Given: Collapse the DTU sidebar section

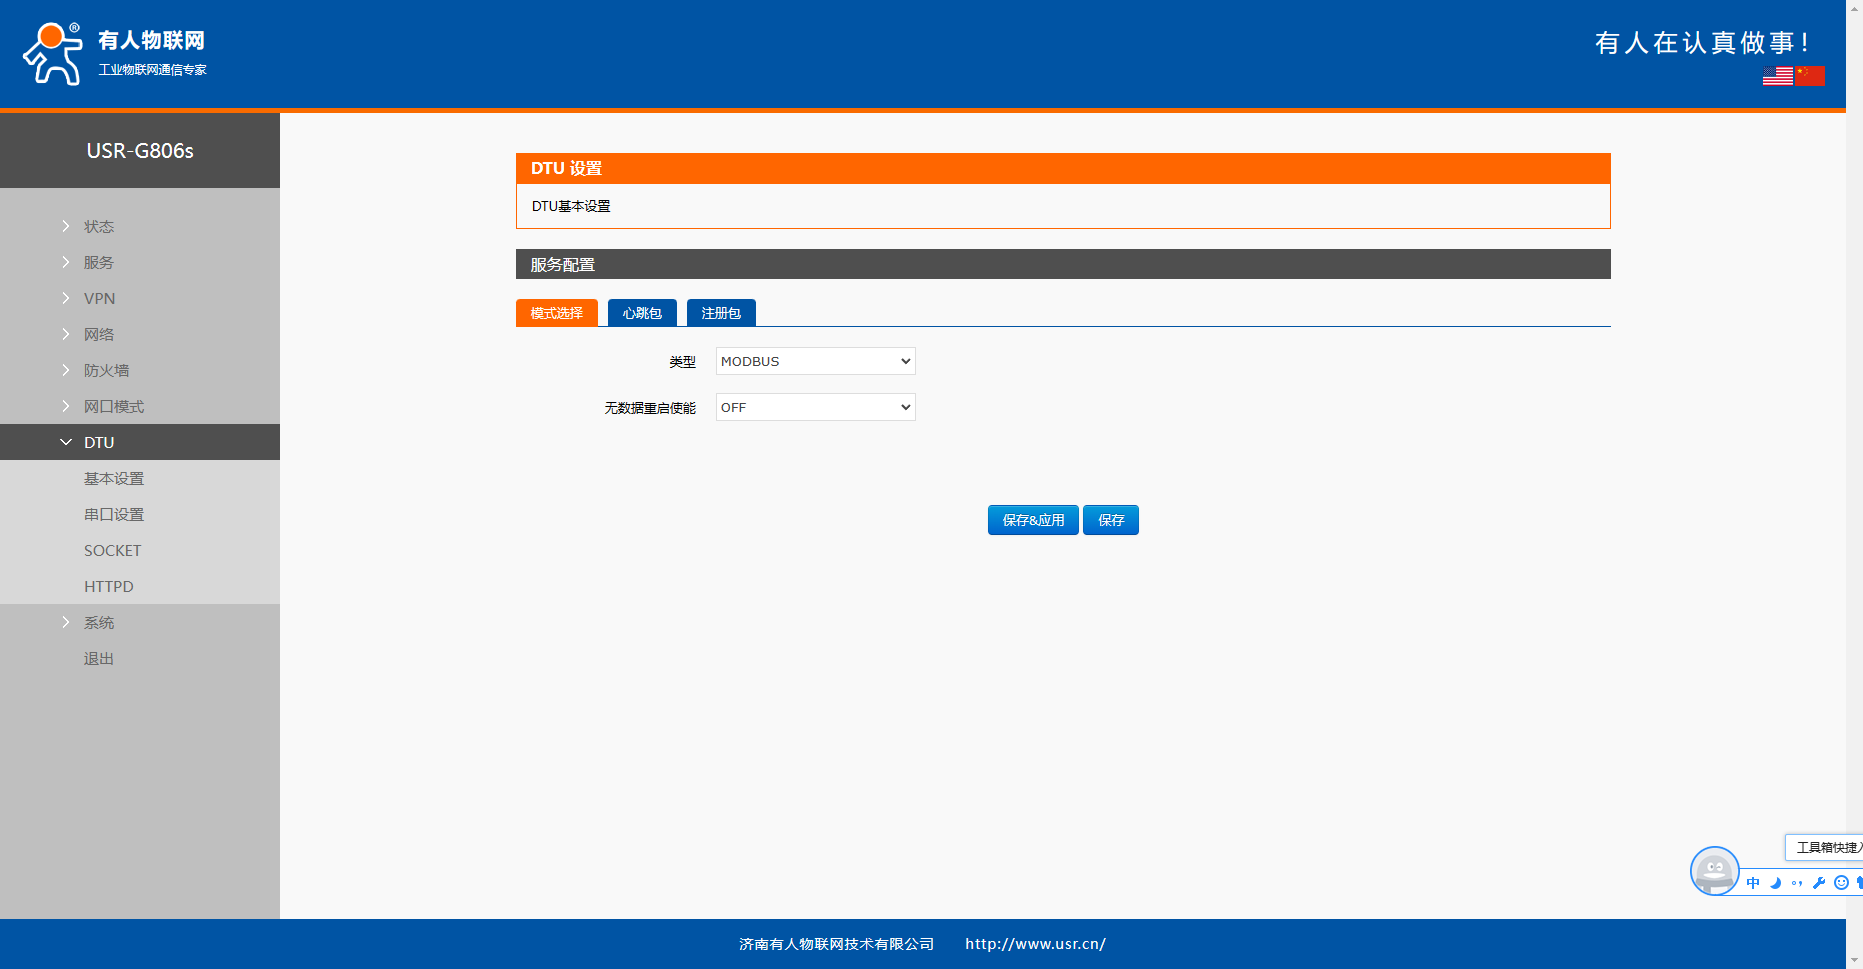Looking at the screenshot, I should 140,442.
